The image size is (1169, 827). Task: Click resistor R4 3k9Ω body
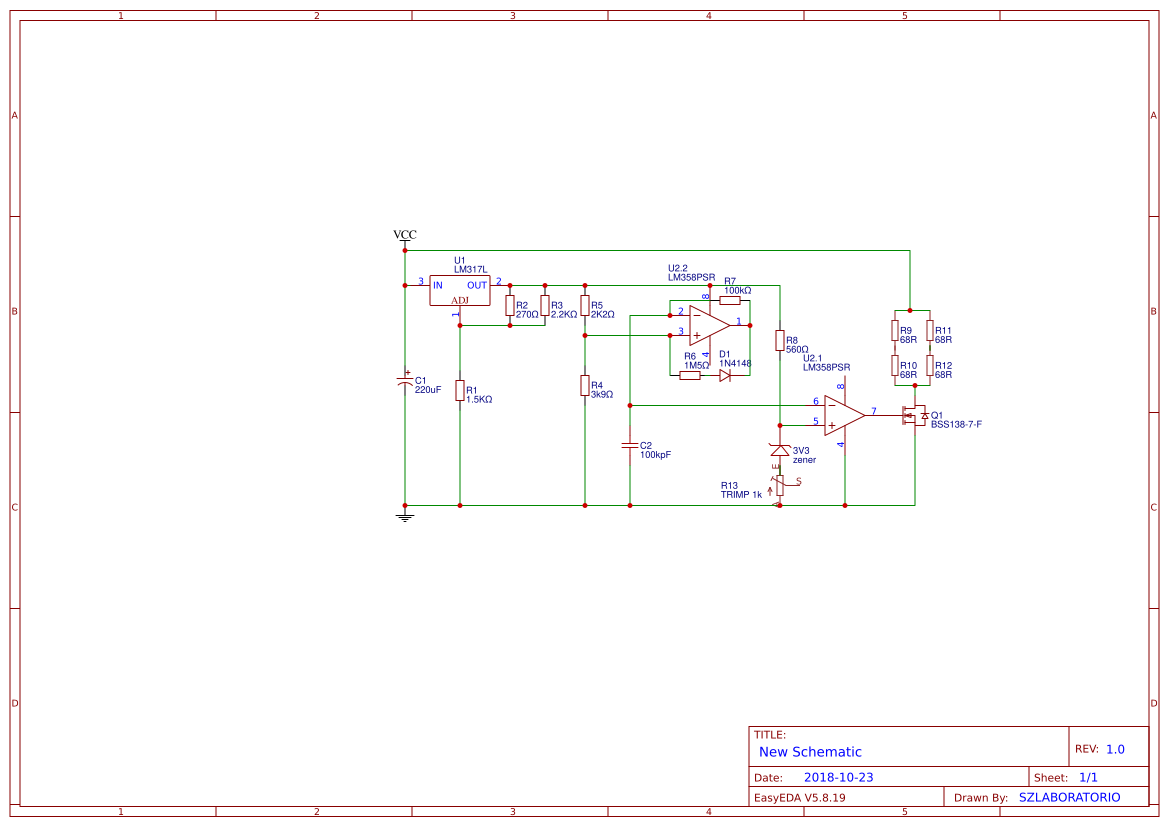point(584,385)
